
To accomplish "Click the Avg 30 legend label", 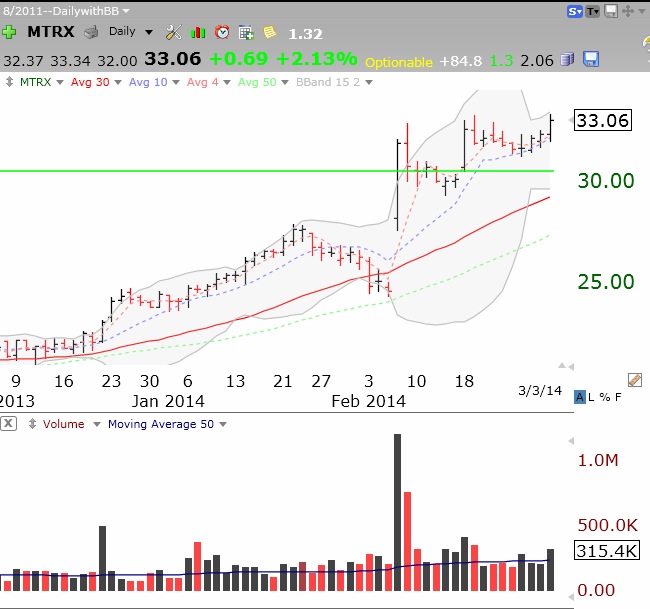I will 90,82.
